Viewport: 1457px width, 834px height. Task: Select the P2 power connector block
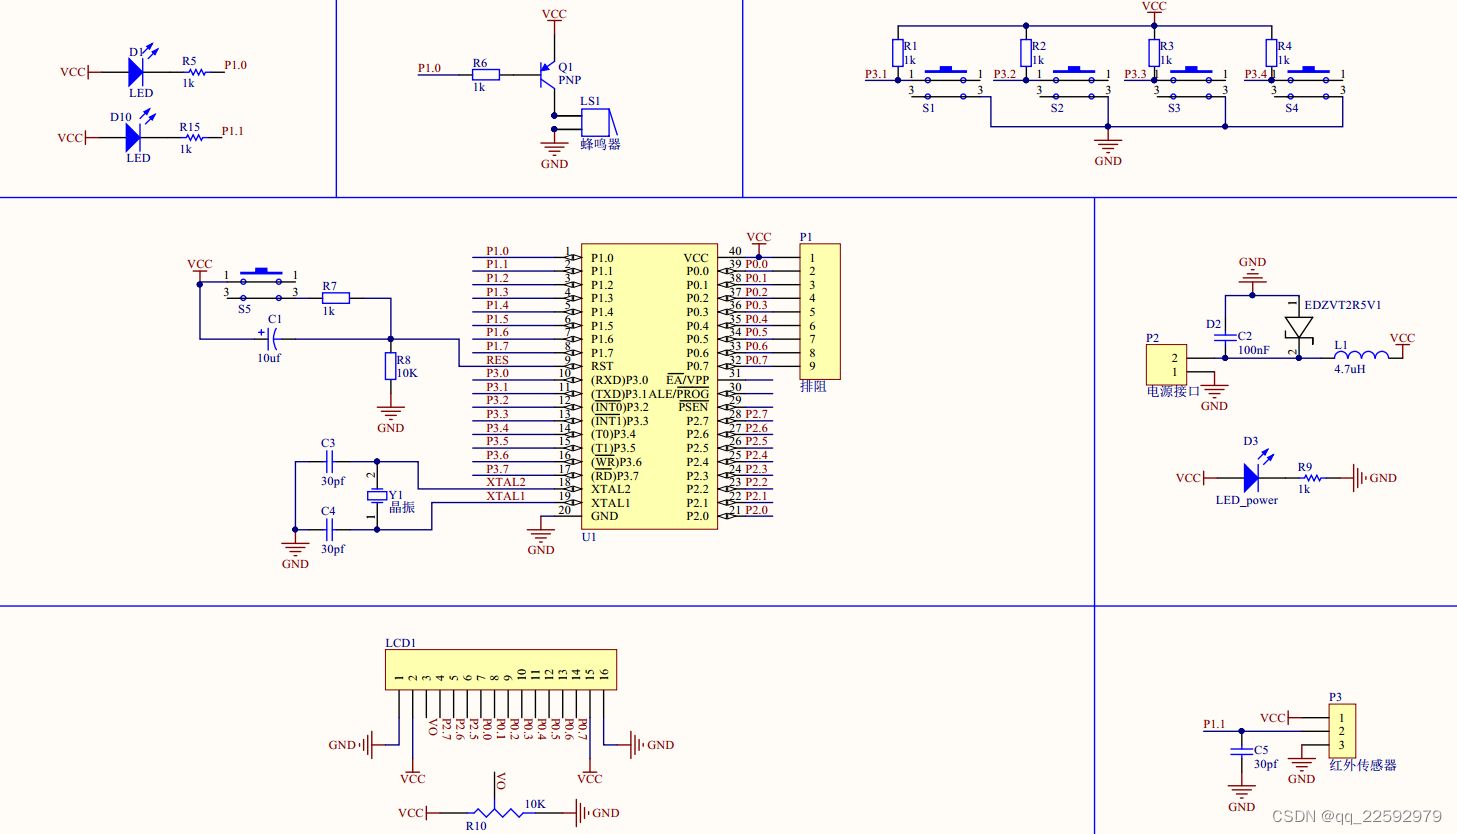(1166, 365)
